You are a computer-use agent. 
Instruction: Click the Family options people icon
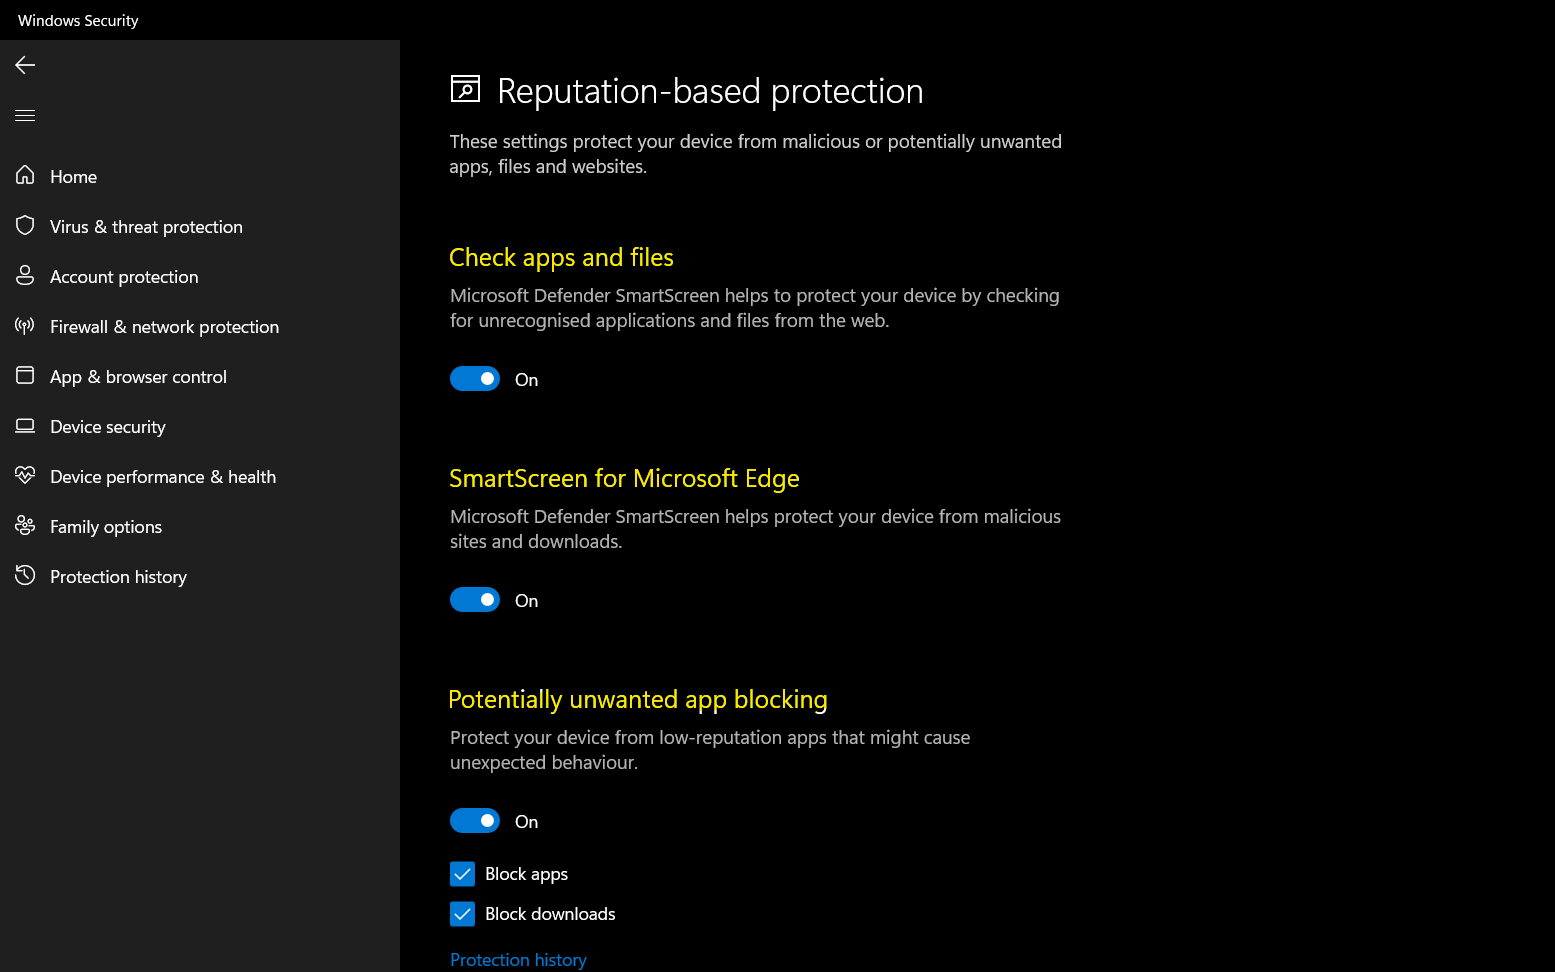click(25, 525)
